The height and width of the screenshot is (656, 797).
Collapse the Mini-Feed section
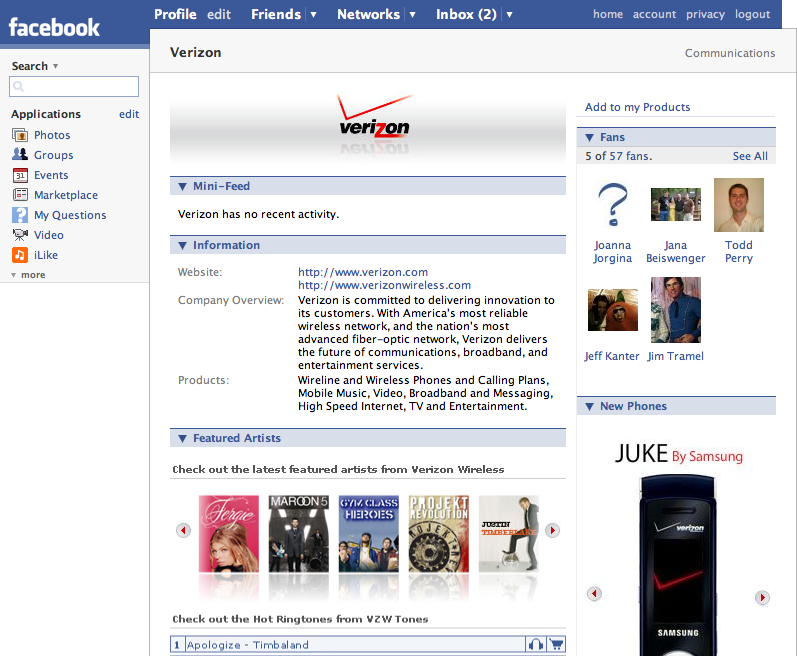(182, 186)
